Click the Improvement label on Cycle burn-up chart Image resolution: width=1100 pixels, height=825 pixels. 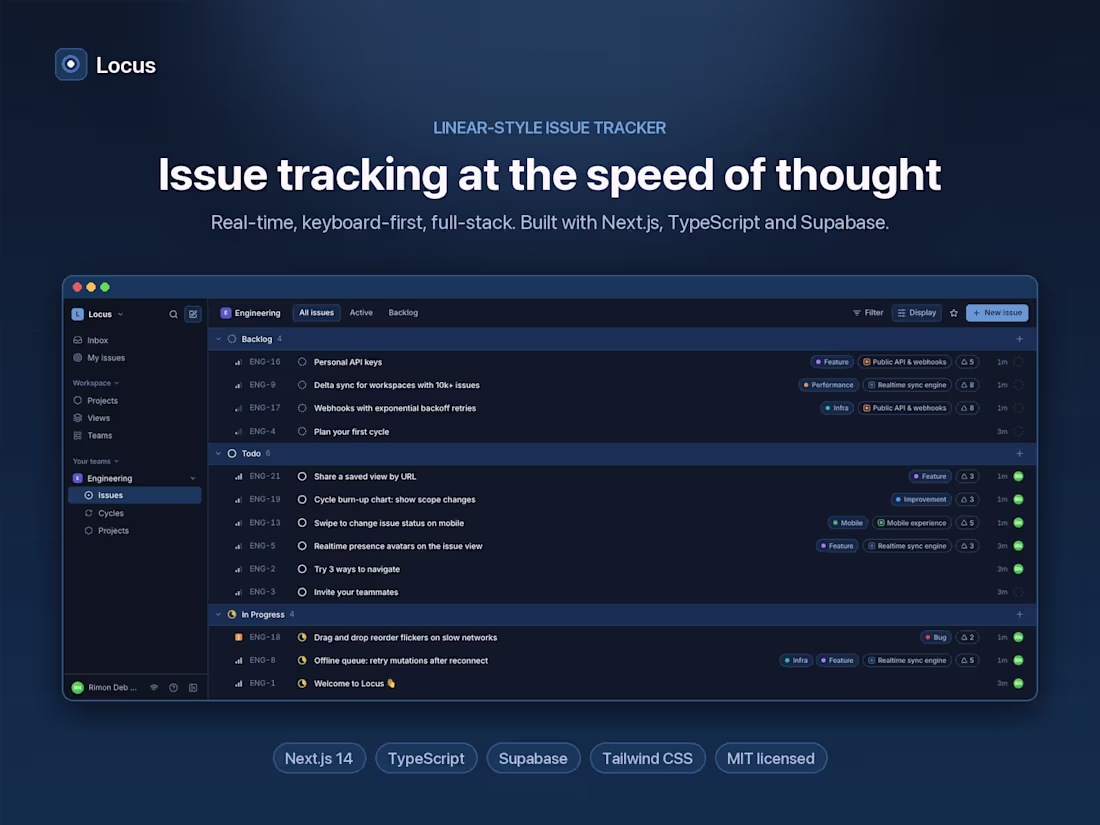[920, 499]
